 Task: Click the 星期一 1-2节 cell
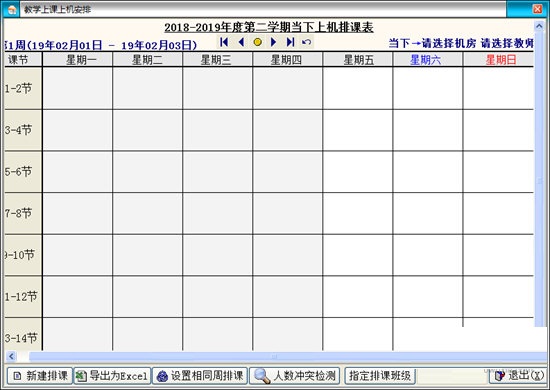click(78, 88)
